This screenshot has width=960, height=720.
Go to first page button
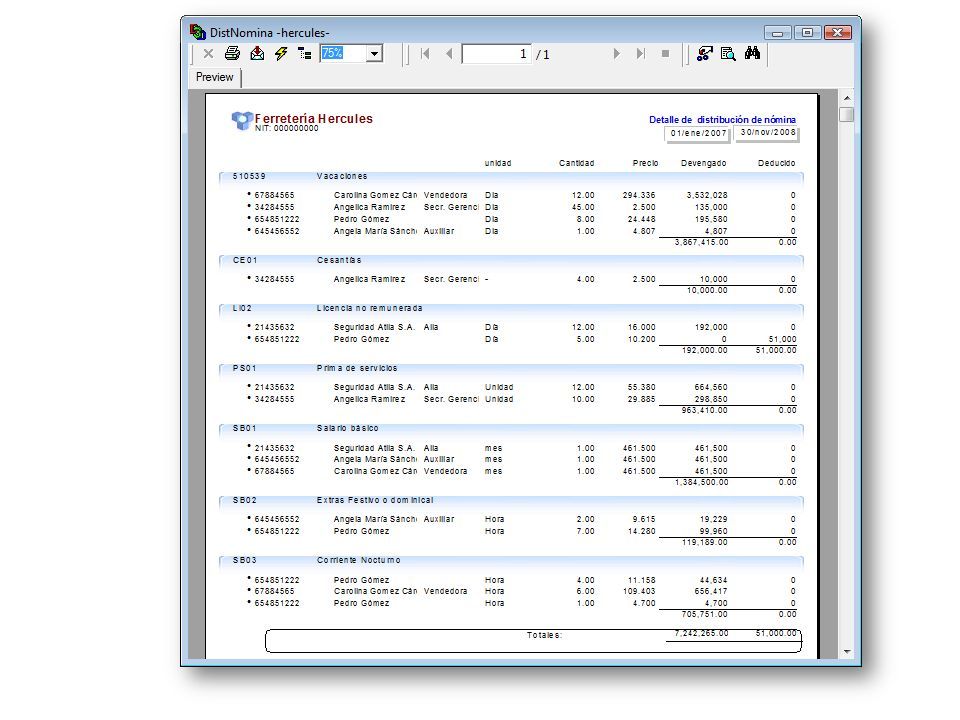425,54
